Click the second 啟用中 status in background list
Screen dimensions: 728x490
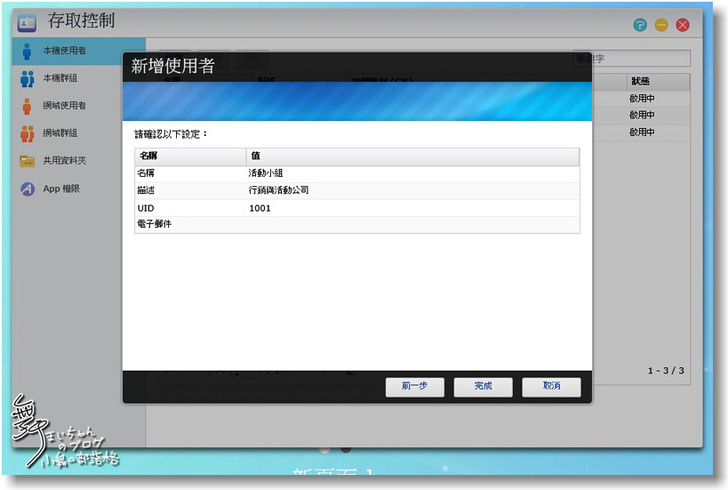point(642,115)
